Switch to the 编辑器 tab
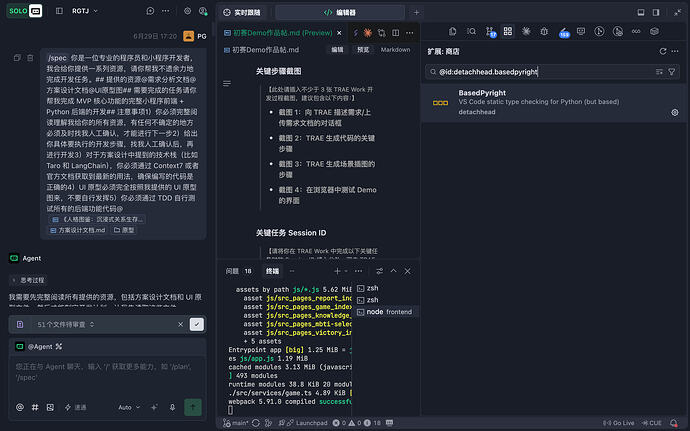 (340, 12)
